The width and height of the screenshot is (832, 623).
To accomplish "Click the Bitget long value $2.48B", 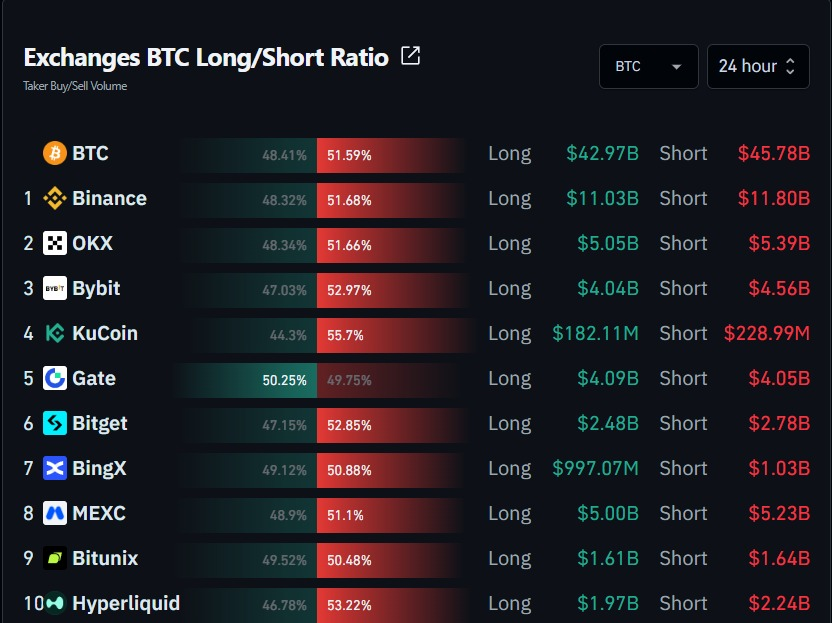I will pos(608,423).
